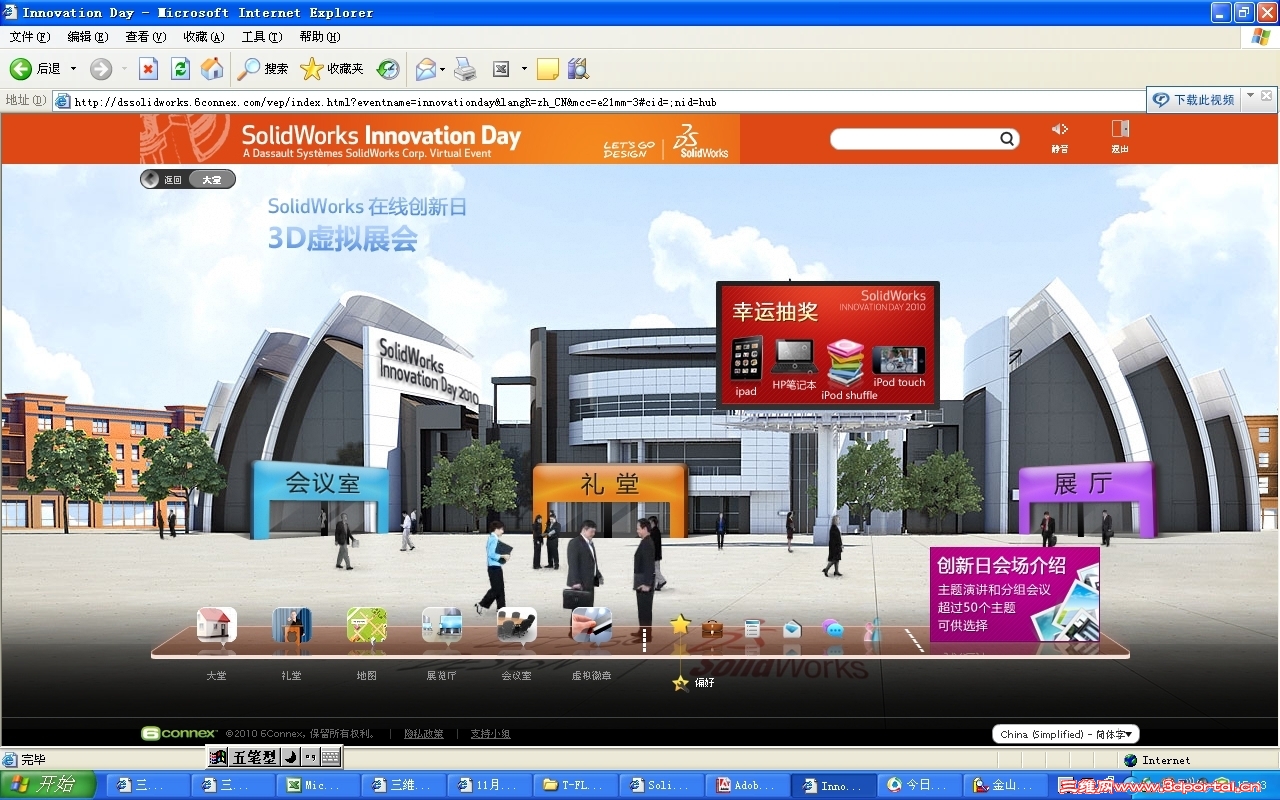
Task: Click the yellow note icon in IE toolbar
Action: click(x=547, y=69)
